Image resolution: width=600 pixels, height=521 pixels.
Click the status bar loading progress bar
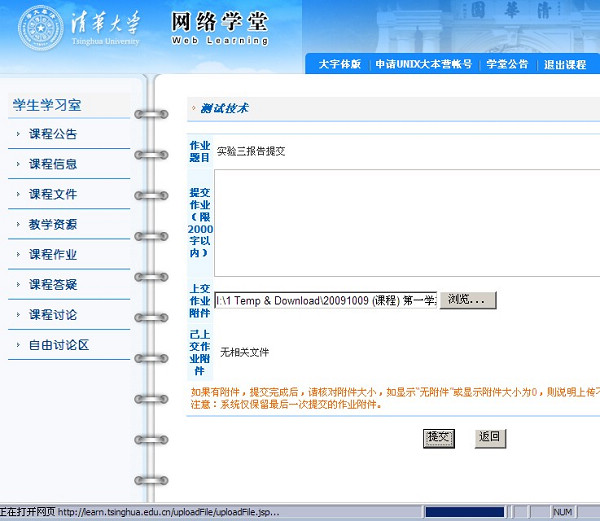pos(465,512)
